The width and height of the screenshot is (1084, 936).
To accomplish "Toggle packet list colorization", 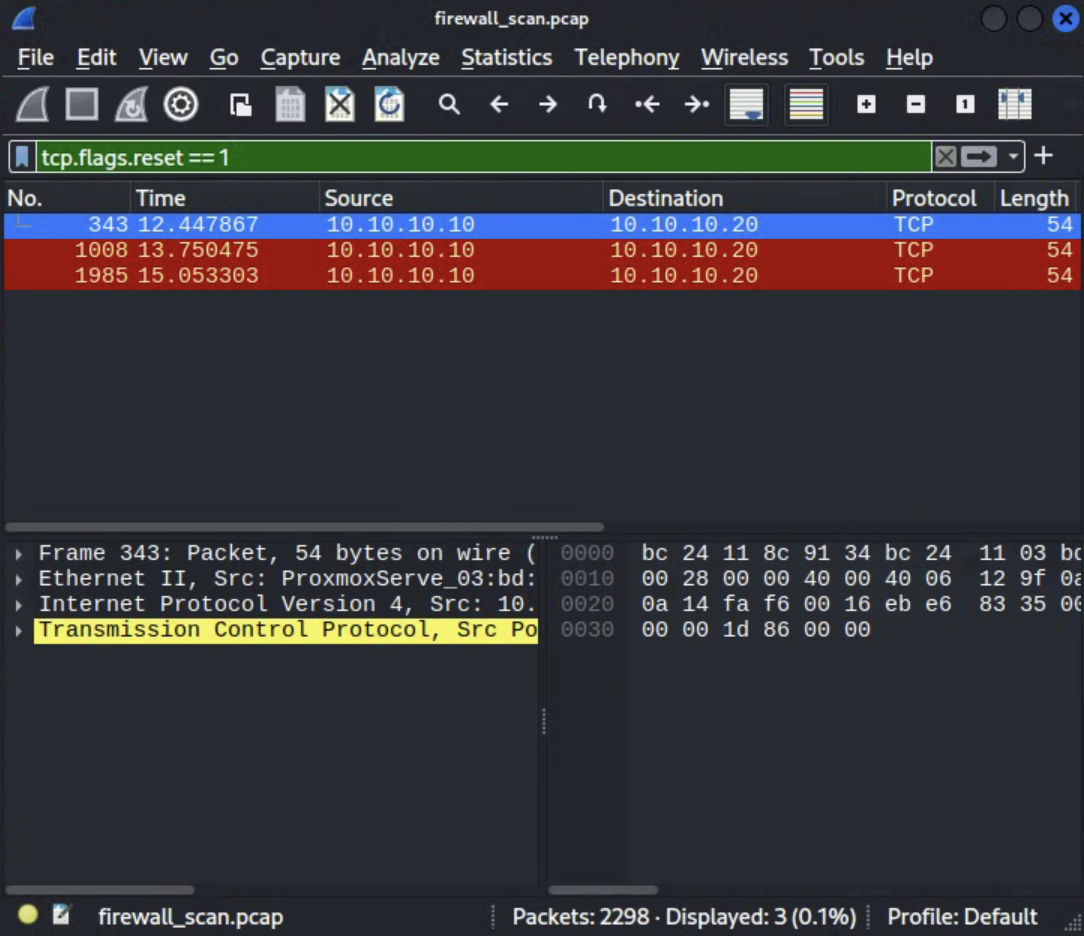I will [806, 104].
